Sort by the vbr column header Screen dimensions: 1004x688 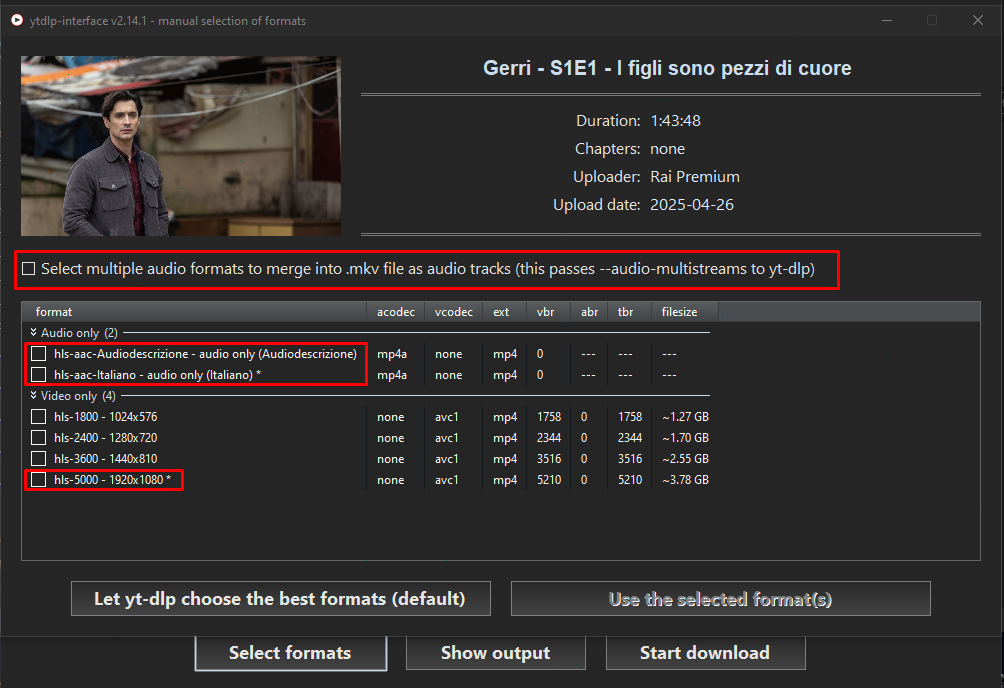tap(548, 312)
